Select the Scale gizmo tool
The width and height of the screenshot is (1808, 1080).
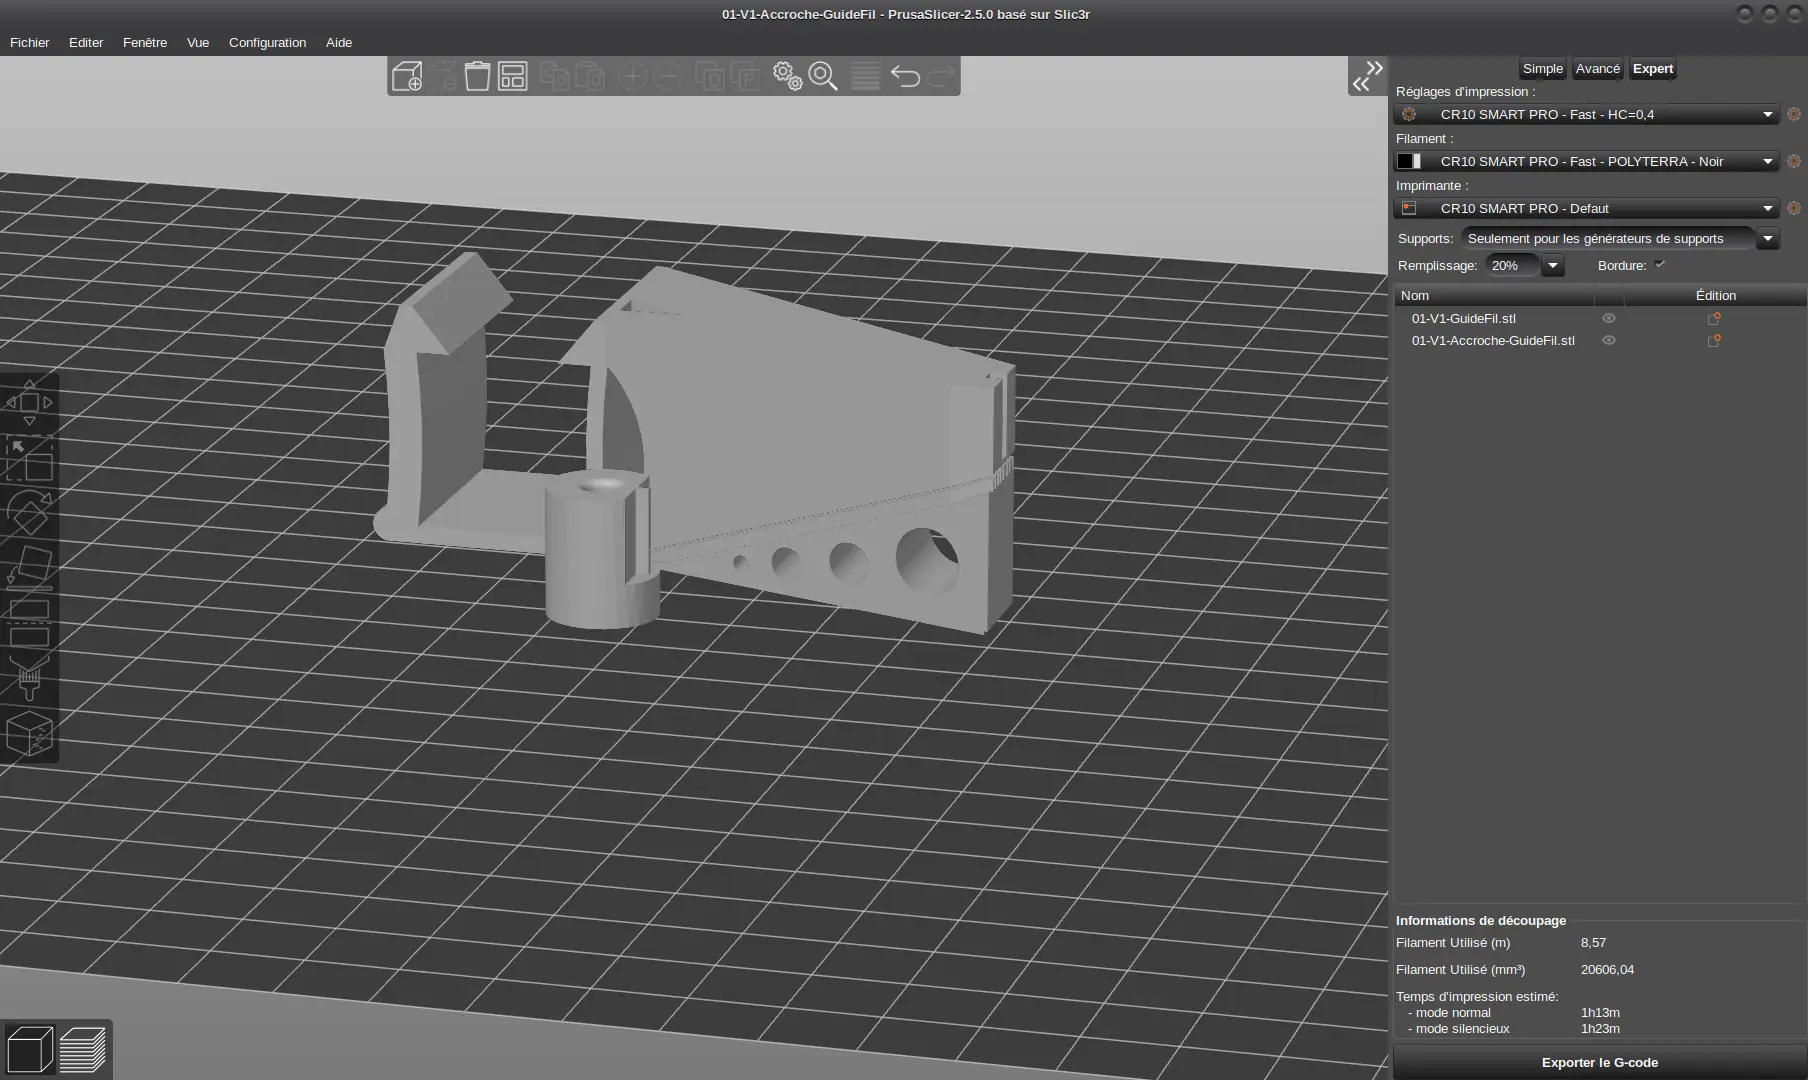coord(29,459)
